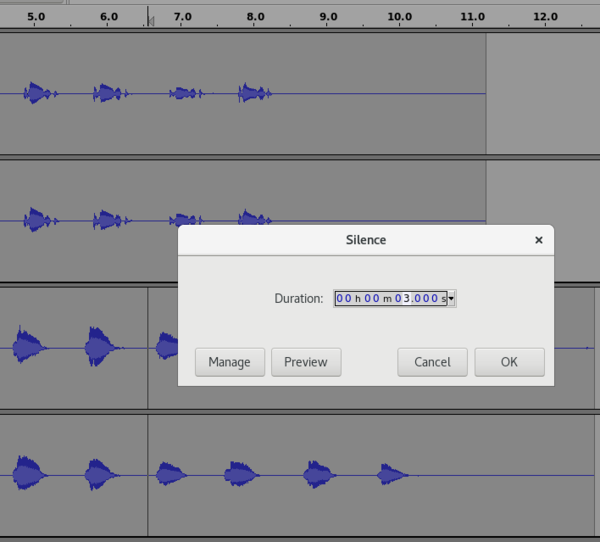Click the Preview button
This screenshot has height=542, width=600.
[x=306, y=362]
